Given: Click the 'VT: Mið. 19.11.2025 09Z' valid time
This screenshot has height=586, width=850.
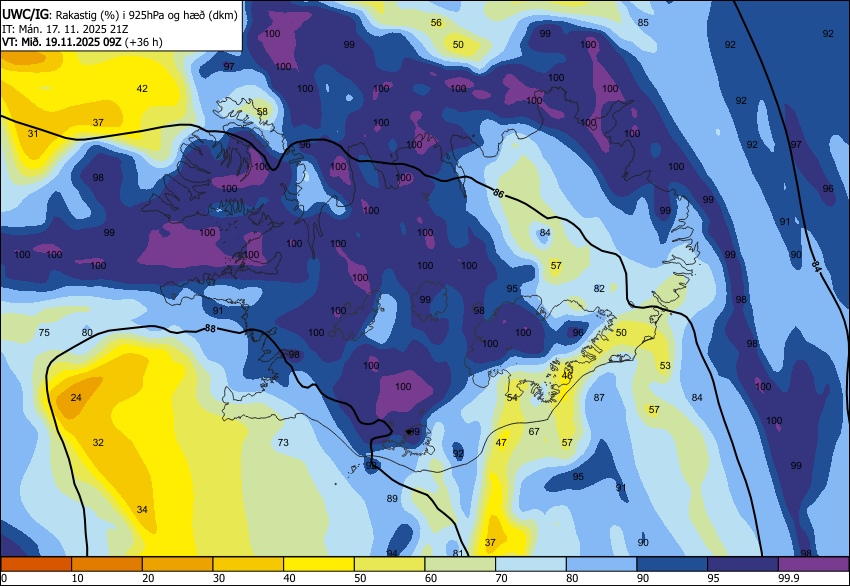Looking at the screenshot, I should coord(62,42).
